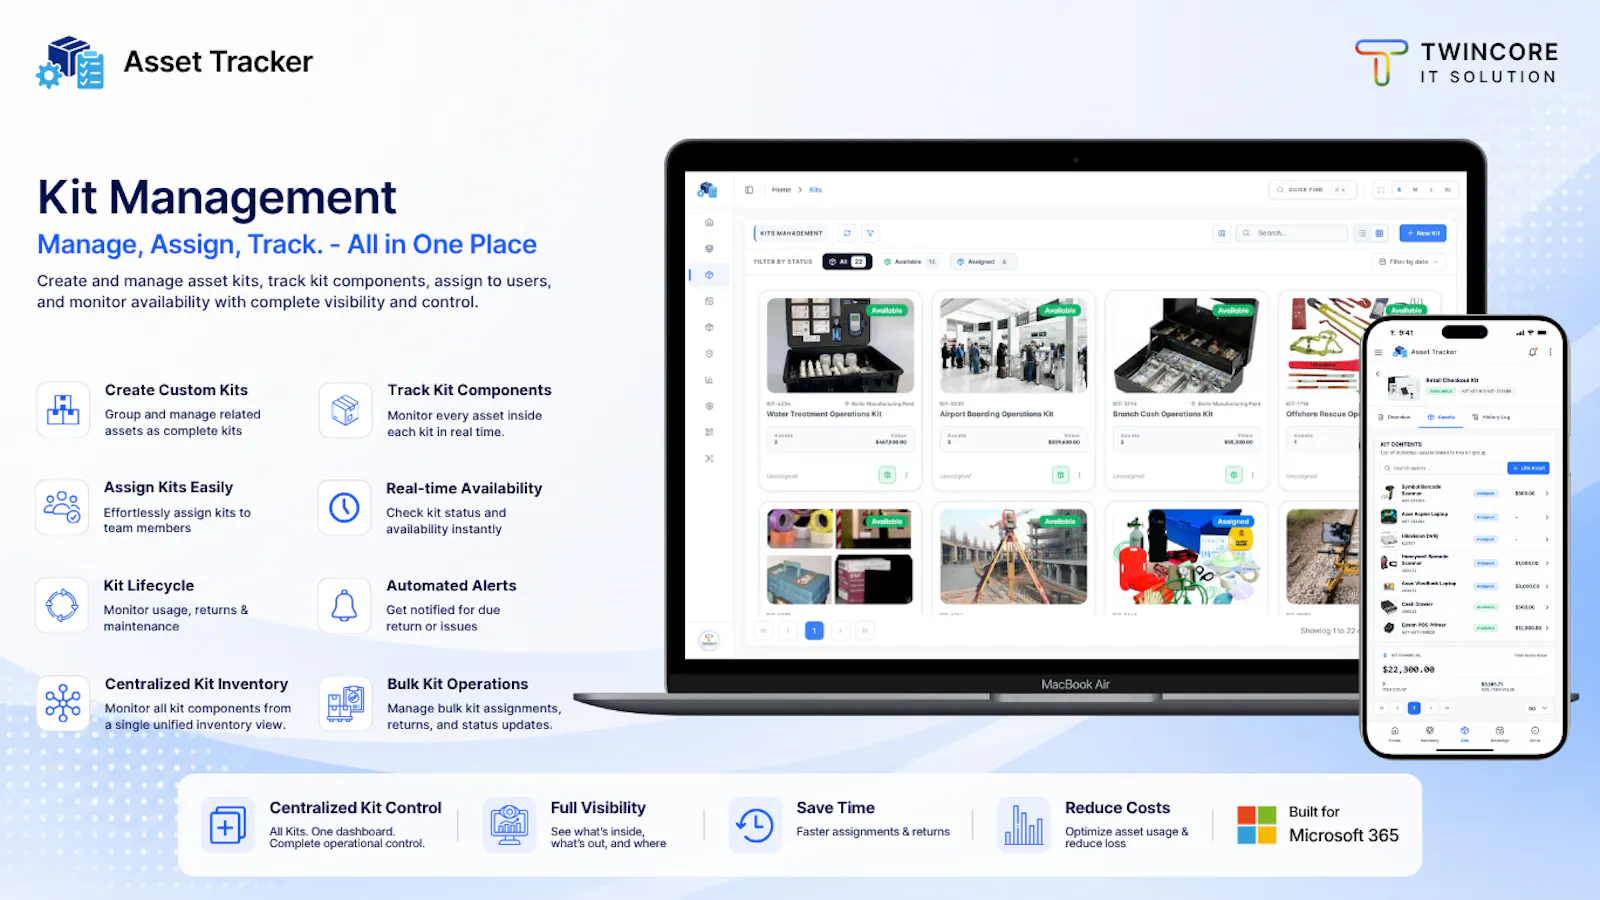Image resolution: width=1600 pixels, height=900 pixels.
Task: Tap the back arrow beside Retail Checkout Kit
Action: pos(1378,374)
